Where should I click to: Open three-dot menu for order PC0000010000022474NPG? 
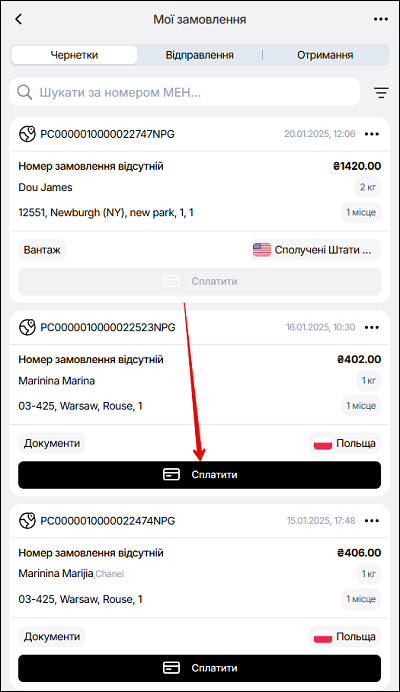(372, 520)
